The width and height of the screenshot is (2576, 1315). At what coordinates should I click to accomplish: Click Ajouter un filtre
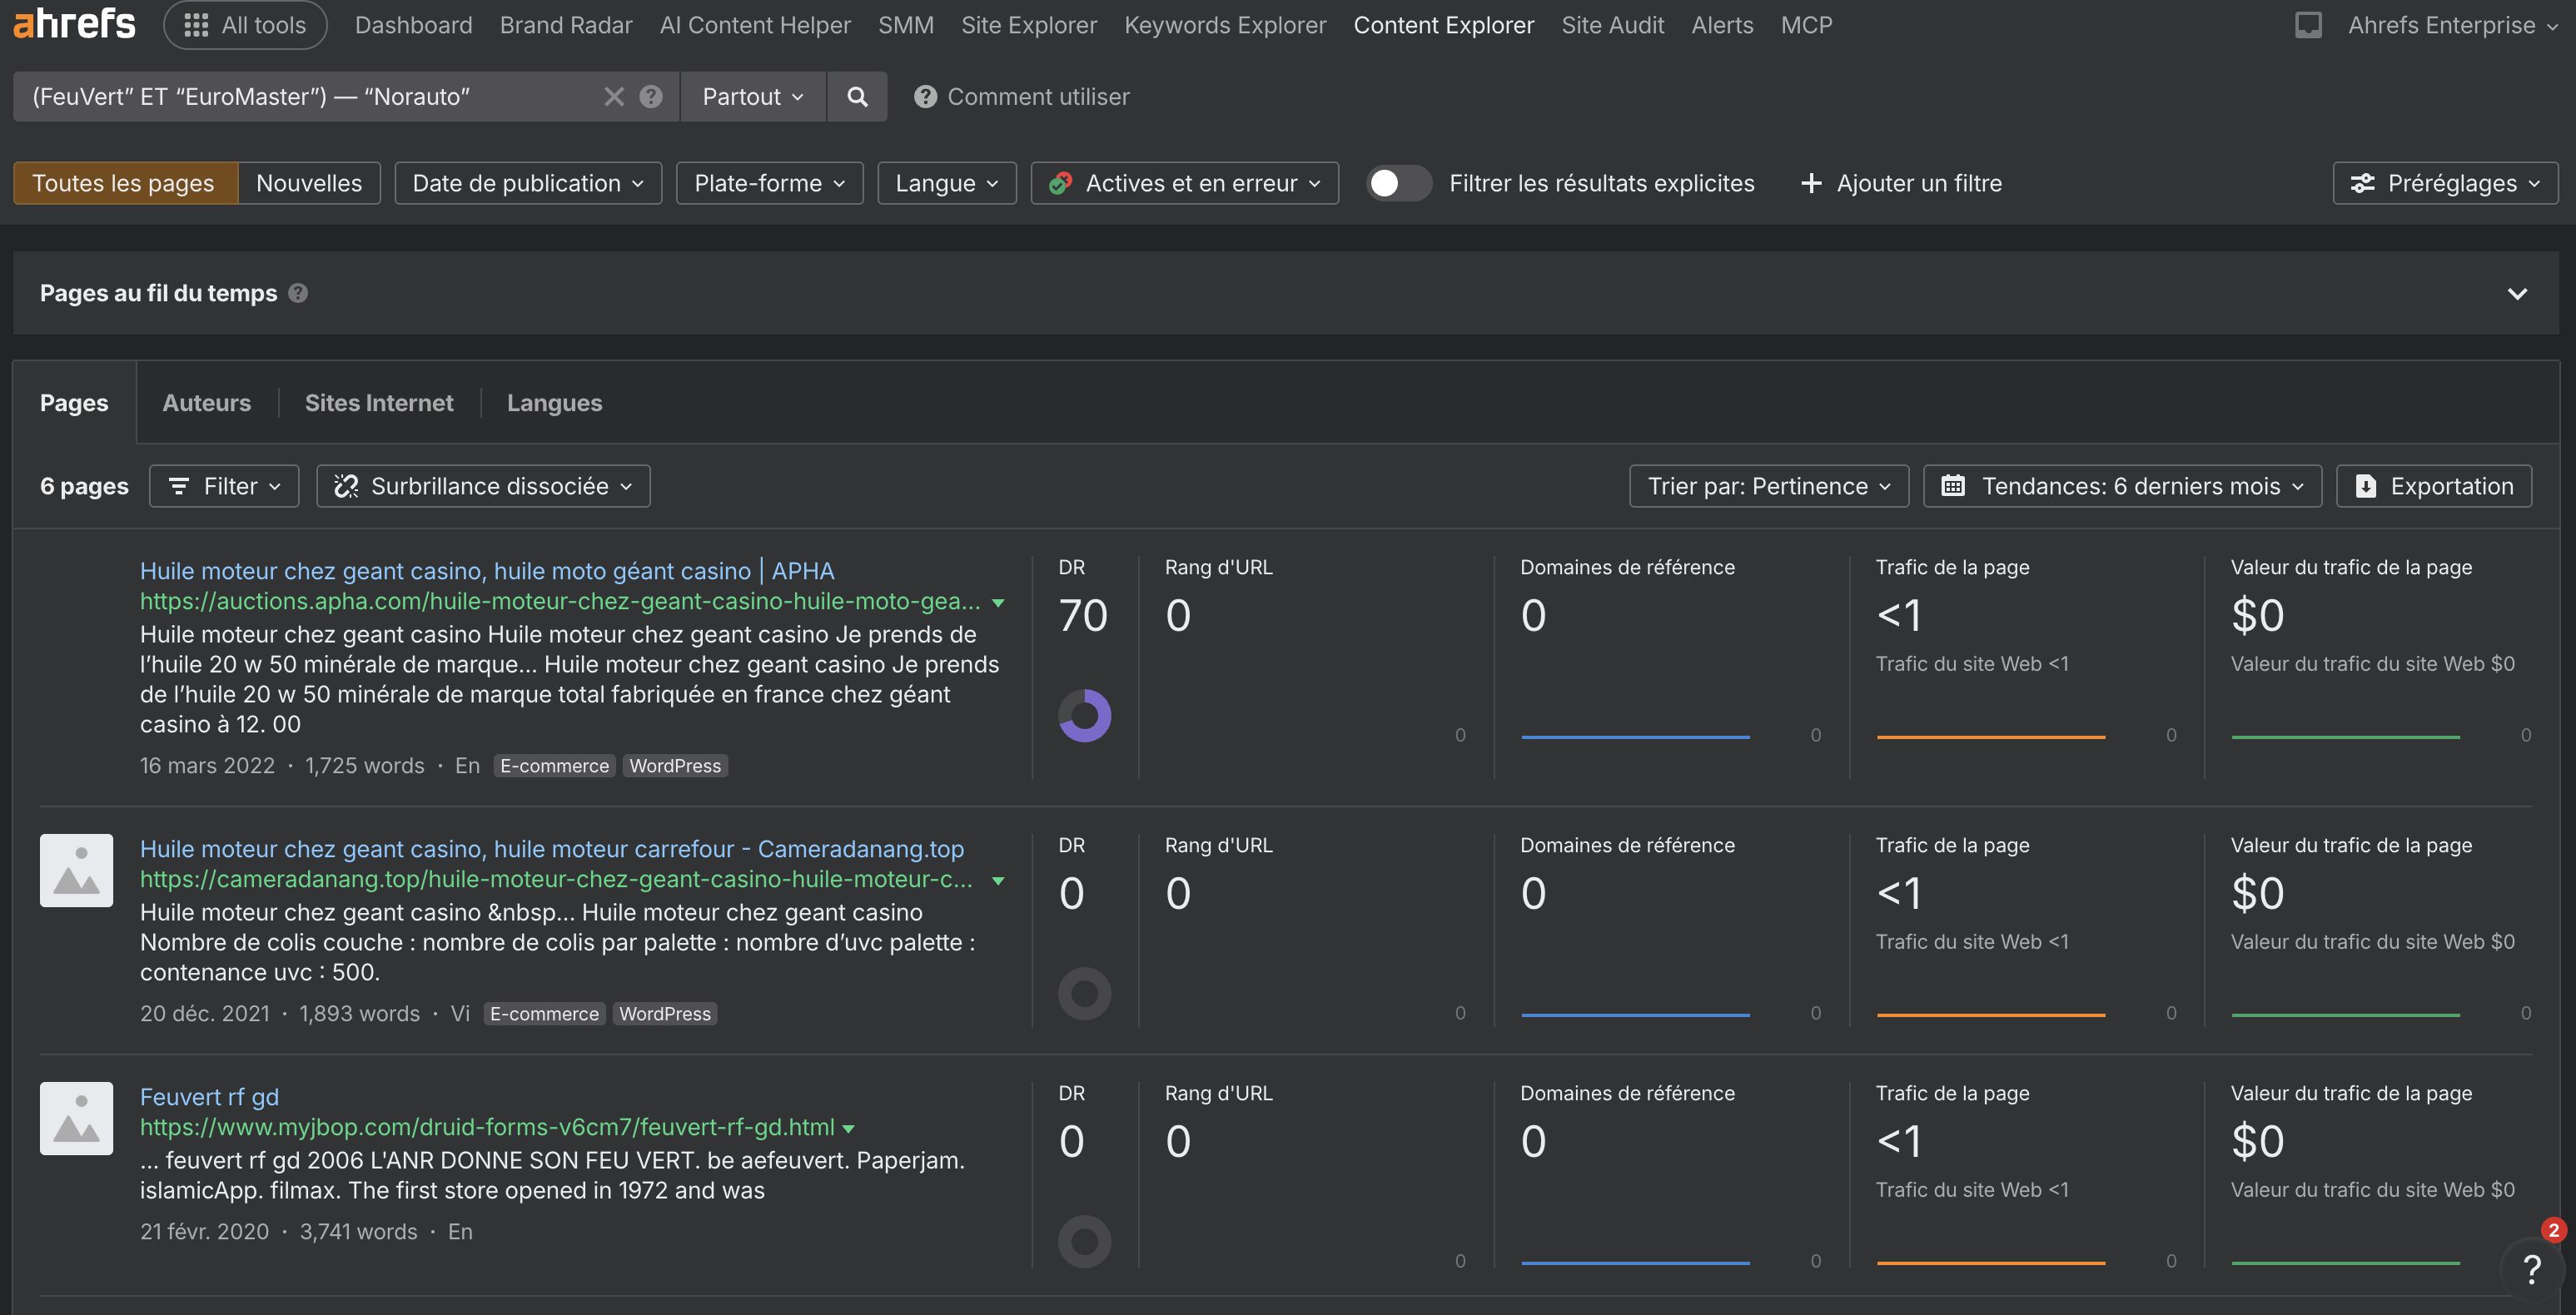(1901, 183)
